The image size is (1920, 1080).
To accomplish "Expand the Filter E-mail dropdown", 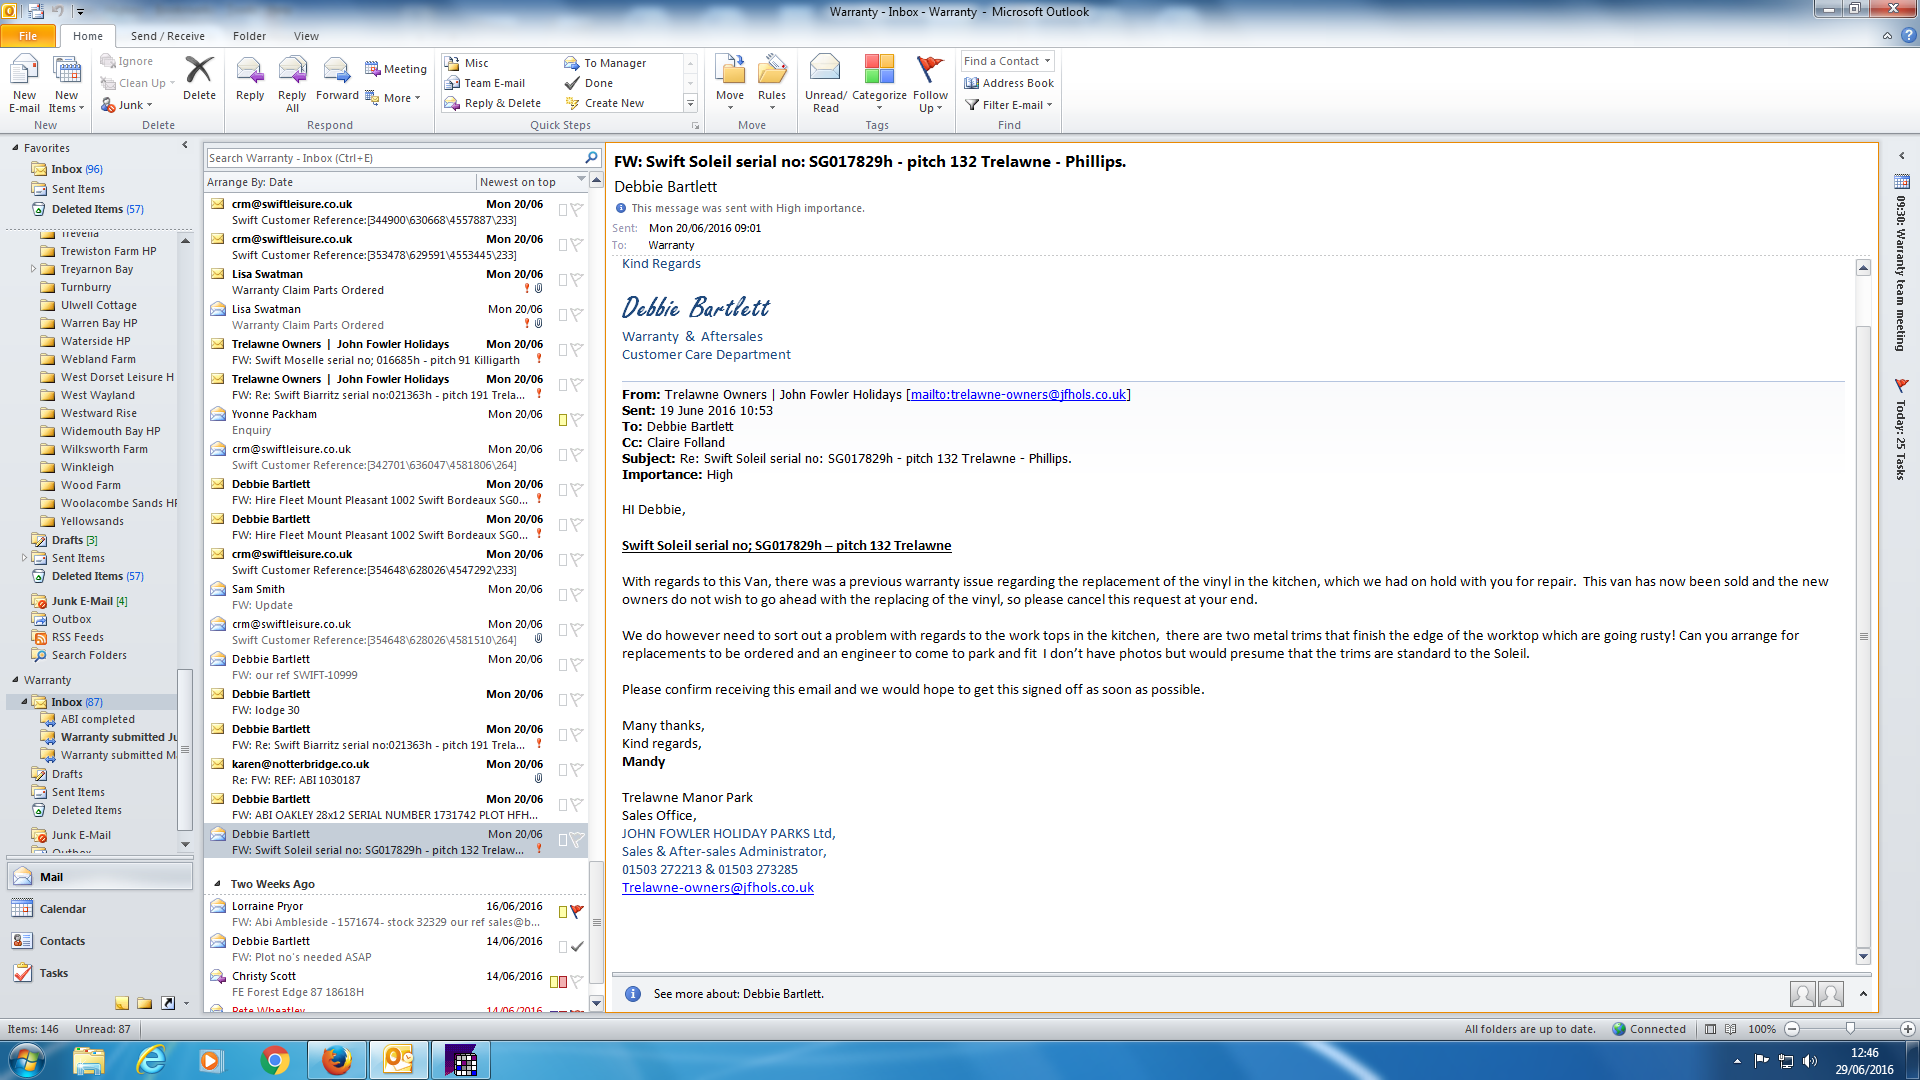I will [1011, 105].
